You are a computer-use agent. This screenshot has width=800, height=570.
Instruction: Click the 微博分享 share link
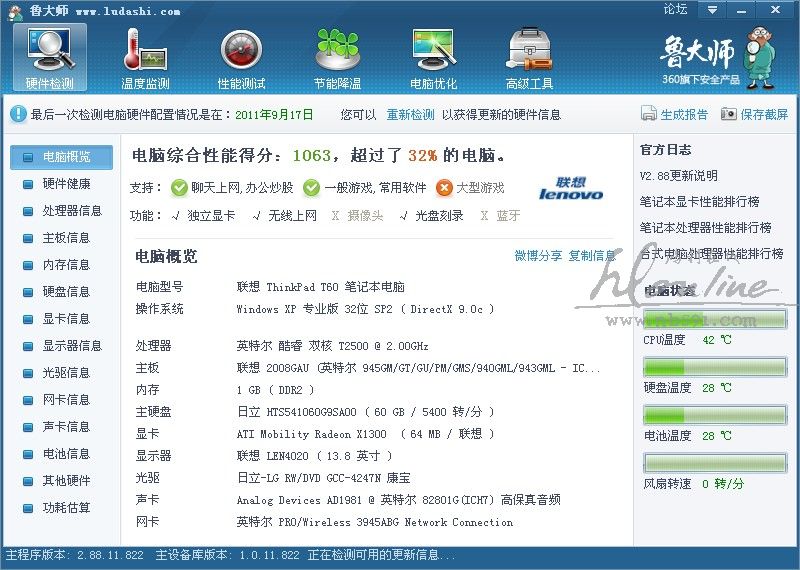point(538,256)
